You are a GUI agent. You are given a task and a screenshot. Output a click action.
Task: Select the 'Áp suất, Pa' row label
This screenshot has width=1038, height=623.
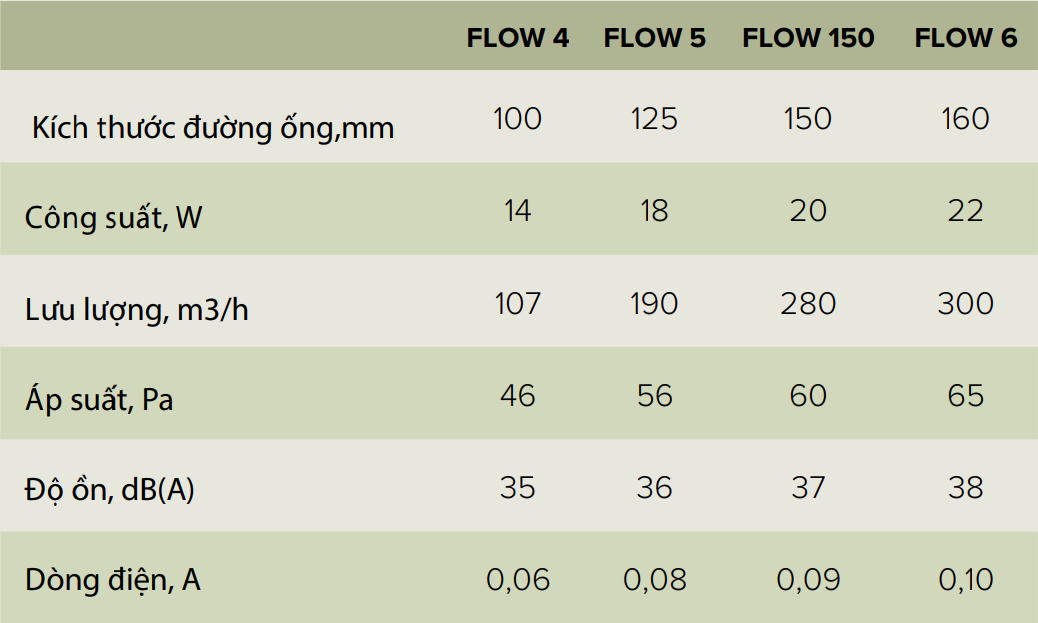point(99,401)
